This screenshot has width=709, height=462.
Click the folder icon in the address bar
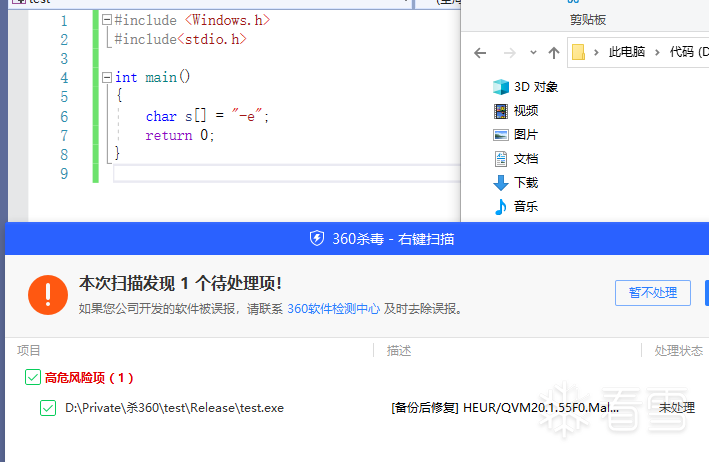pyautogui.click(x=578, y=52)
